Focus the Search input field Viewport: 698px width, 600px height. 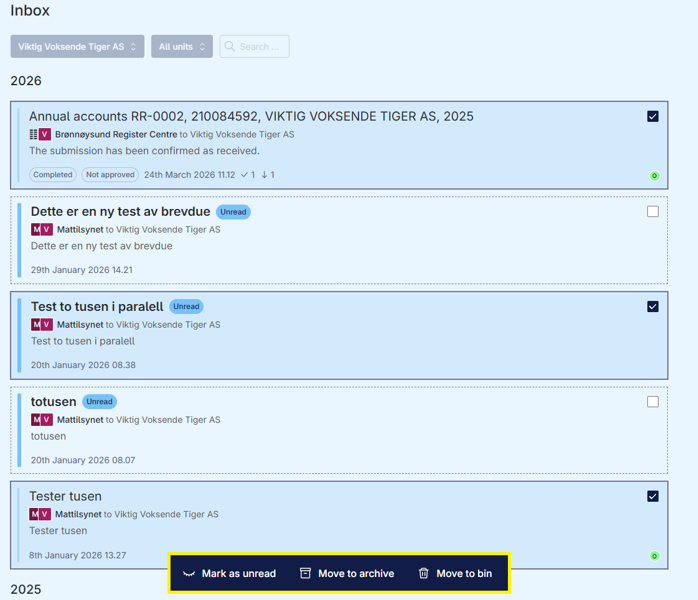point(254,46)
